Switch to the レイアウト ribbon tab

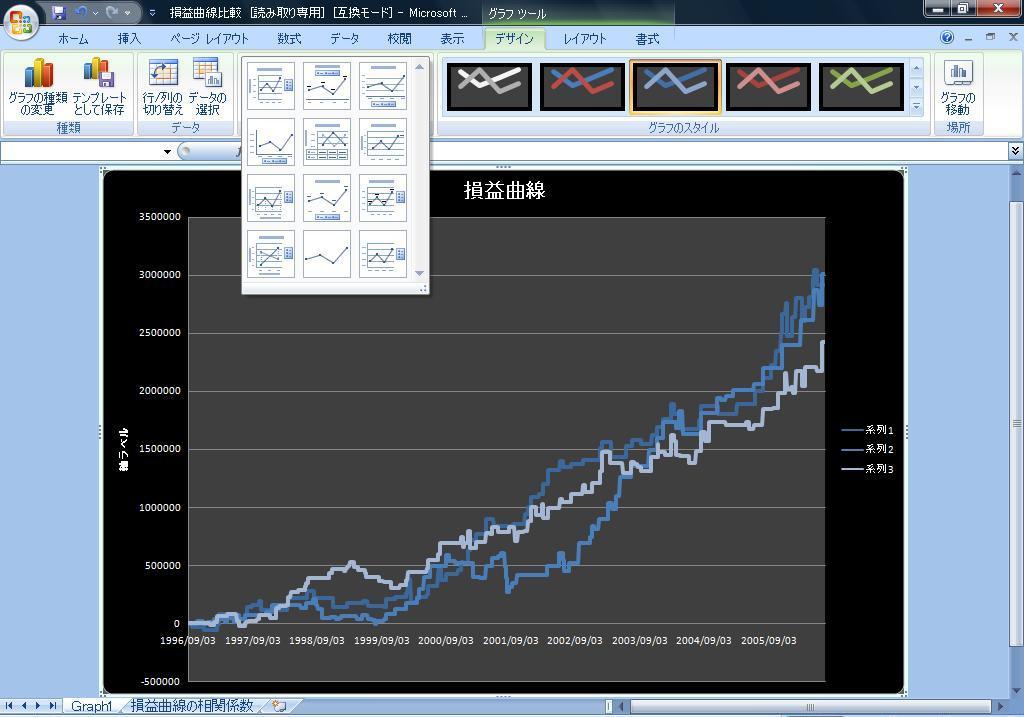tap(584, 39)
